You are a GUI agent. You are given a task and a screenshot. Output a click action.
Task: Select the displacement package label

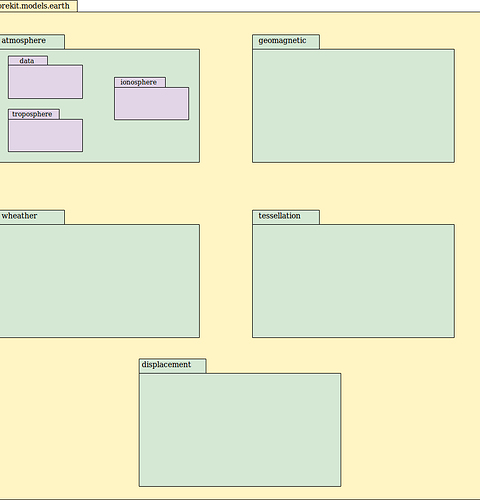[166, 365]
